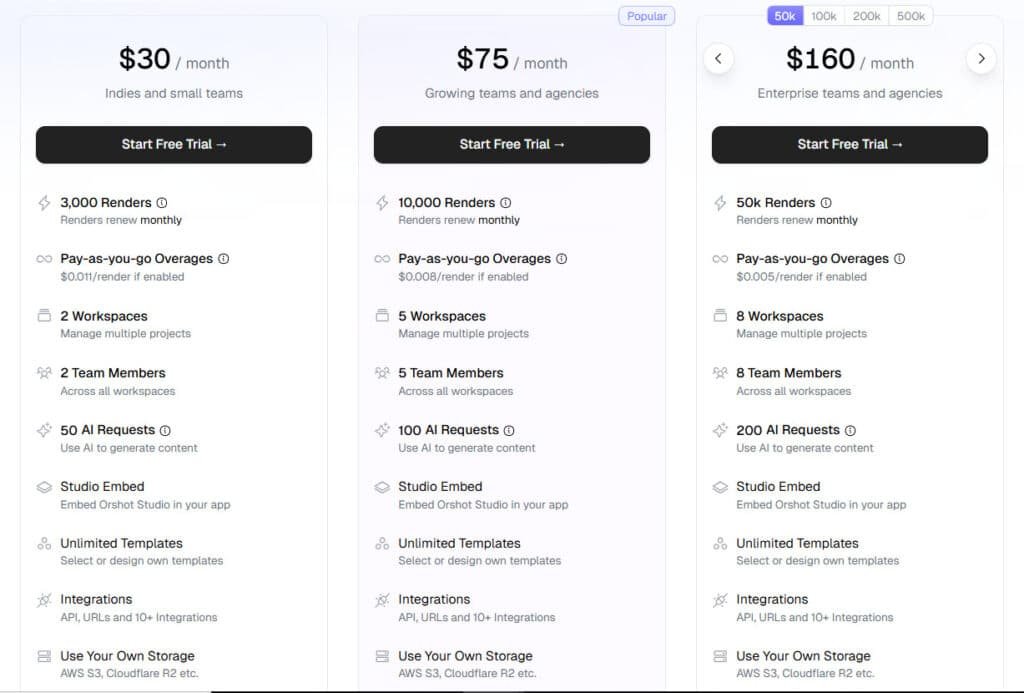The width and height of the screenshot is (1024, 693).
Task: Click the workspaces icon next to 5 Workspaces
Action: [382, 316]
